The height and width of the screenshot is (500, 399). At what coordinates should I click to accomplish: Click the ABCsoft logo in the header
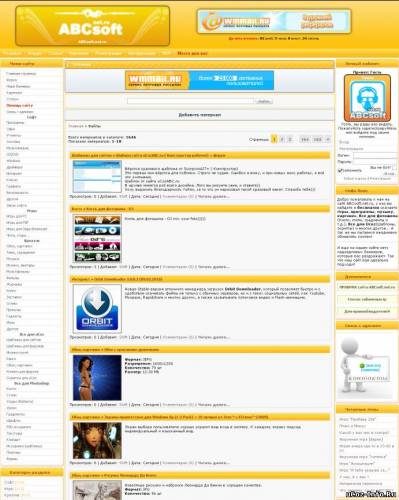coord(92,26)
